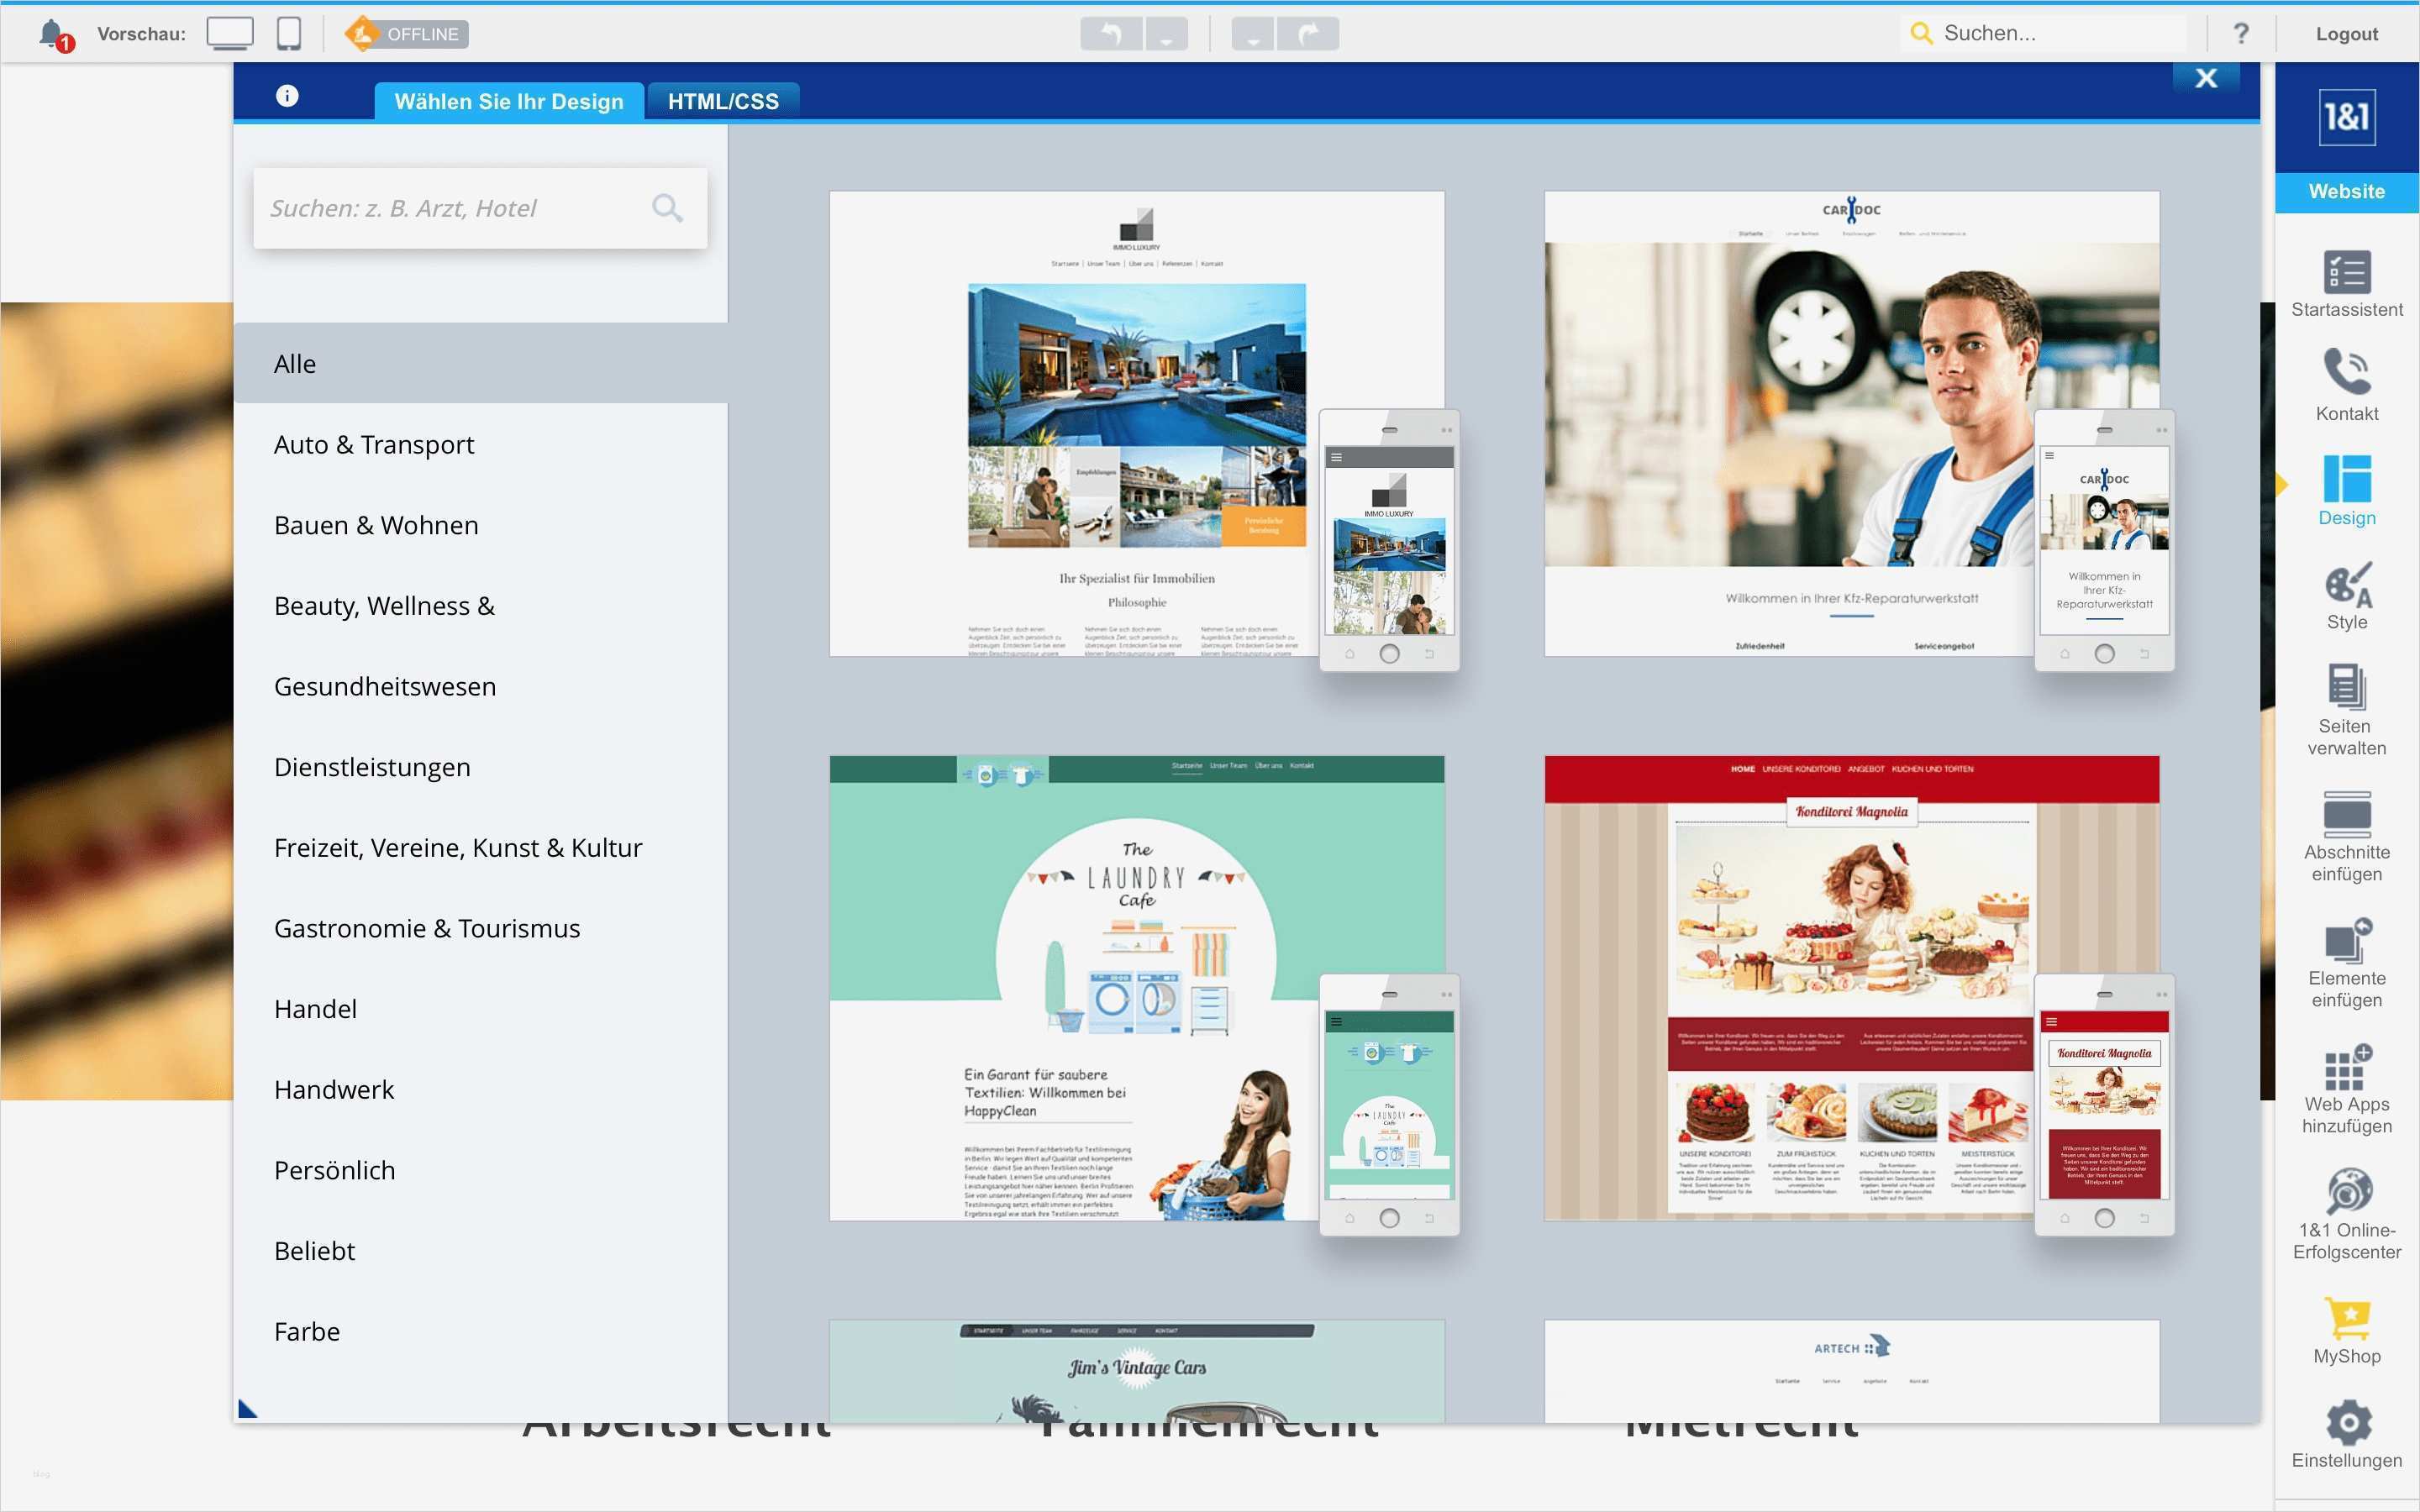Image resolution: width=2420 pixels, height=1512 pixels.
Task: Select the Wählen Sie Ihr Design tab
Action: pyautogui.click(x=509, y=100)
